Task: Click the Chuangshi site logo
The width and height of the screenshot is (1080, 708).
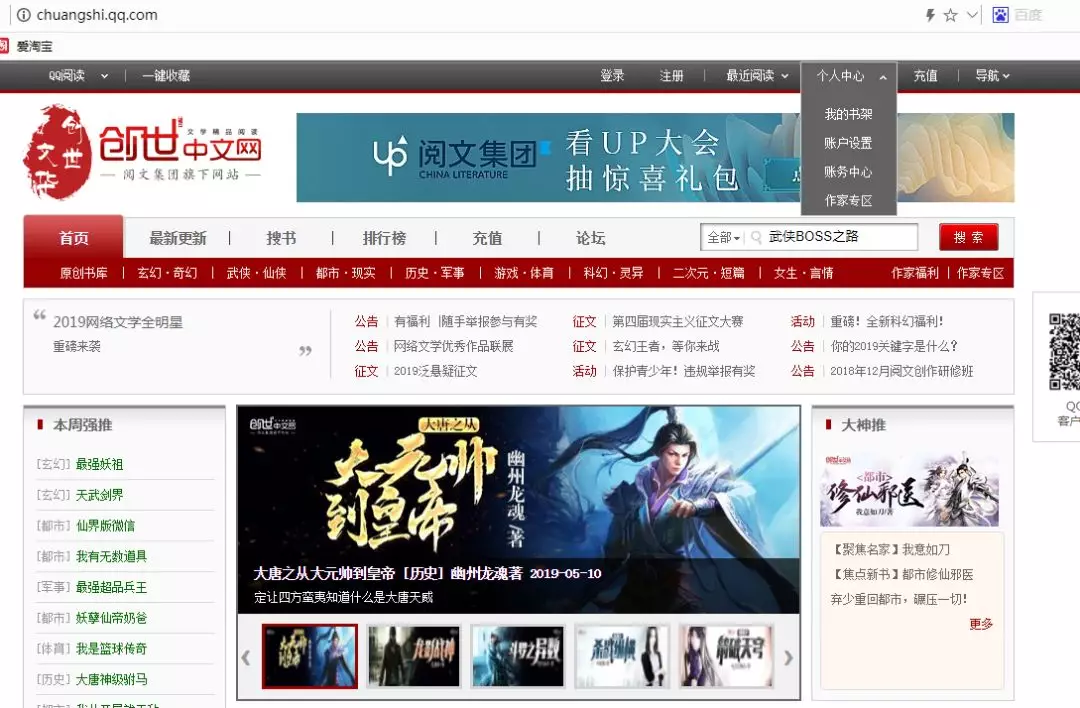Action: coord(142,150)
